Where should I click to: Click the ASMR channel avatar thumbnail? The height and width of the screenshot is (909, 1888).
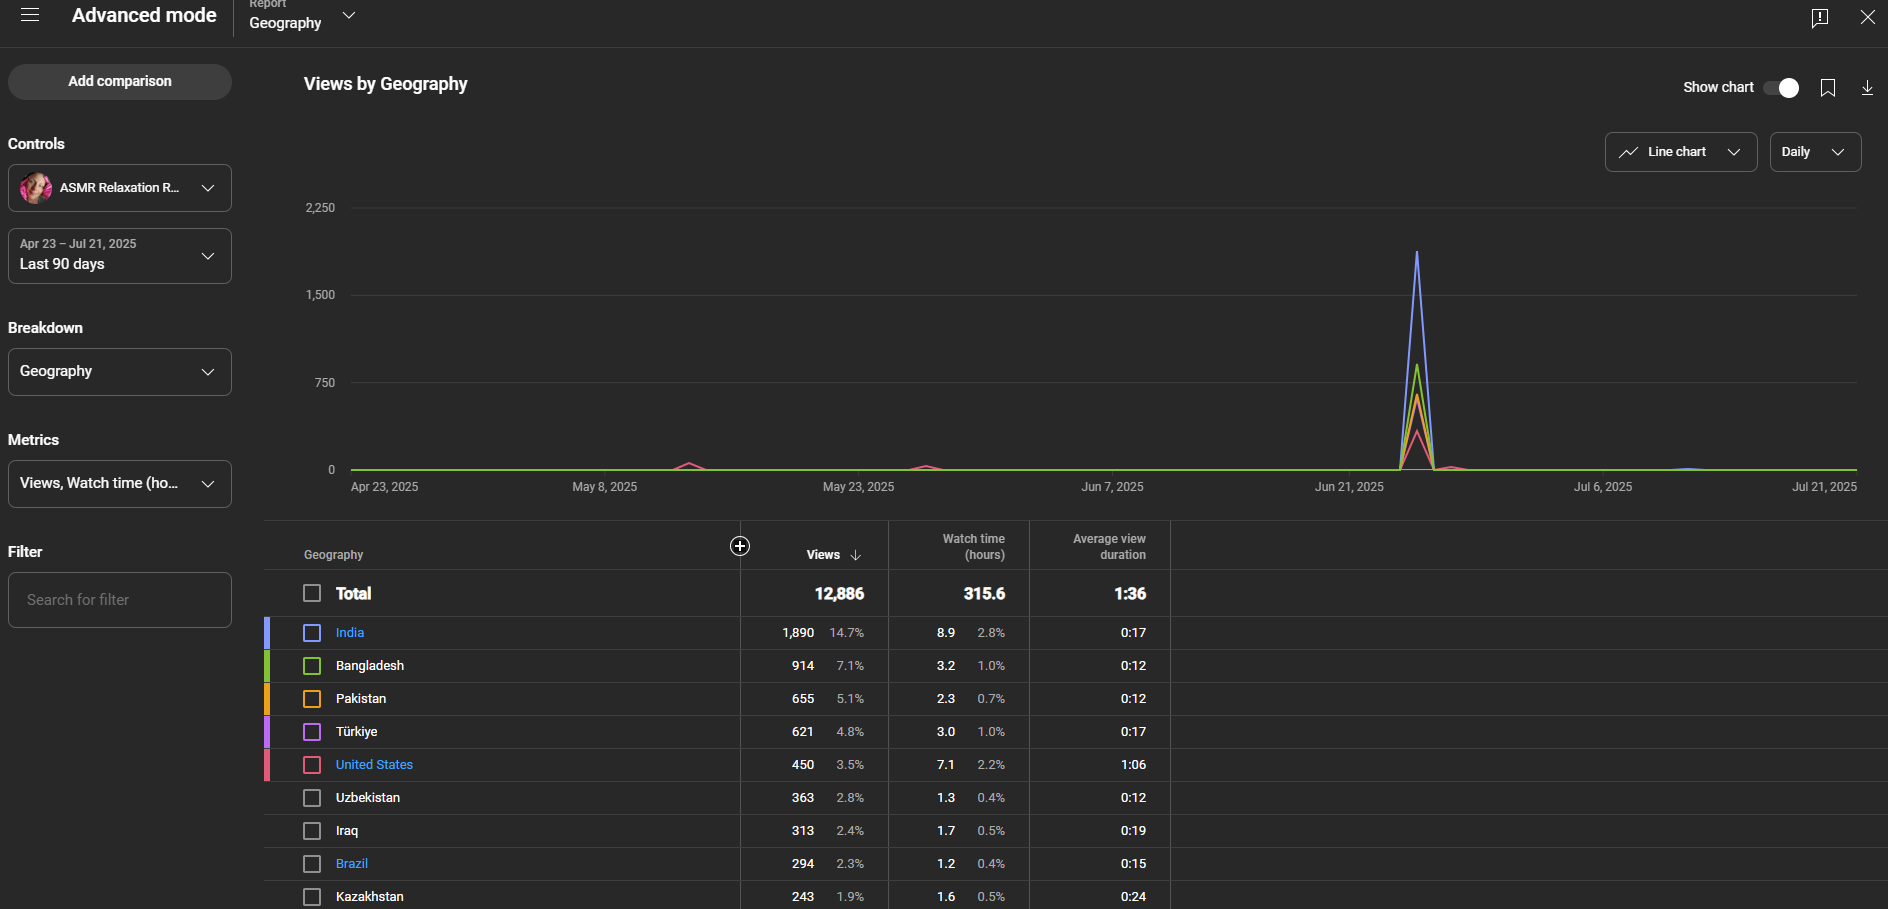(36, 188)
